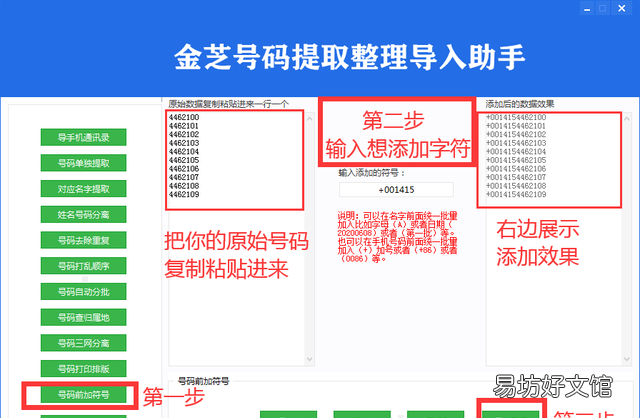Click the +0014154462106 result line
This screenshot has height=418, width=640.
516,169
